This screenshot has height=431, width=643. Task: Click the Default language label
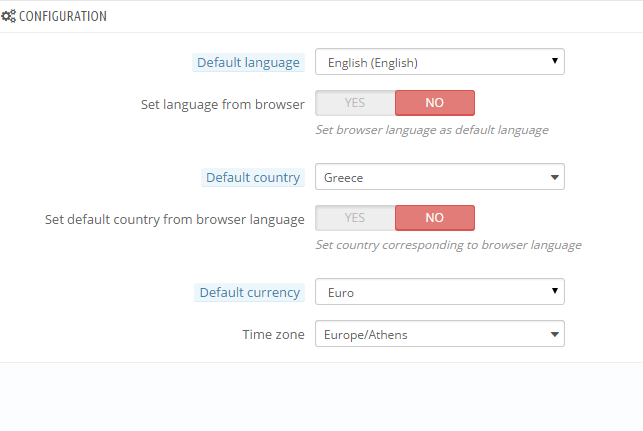pyautogui.click(x=248, y=62)
